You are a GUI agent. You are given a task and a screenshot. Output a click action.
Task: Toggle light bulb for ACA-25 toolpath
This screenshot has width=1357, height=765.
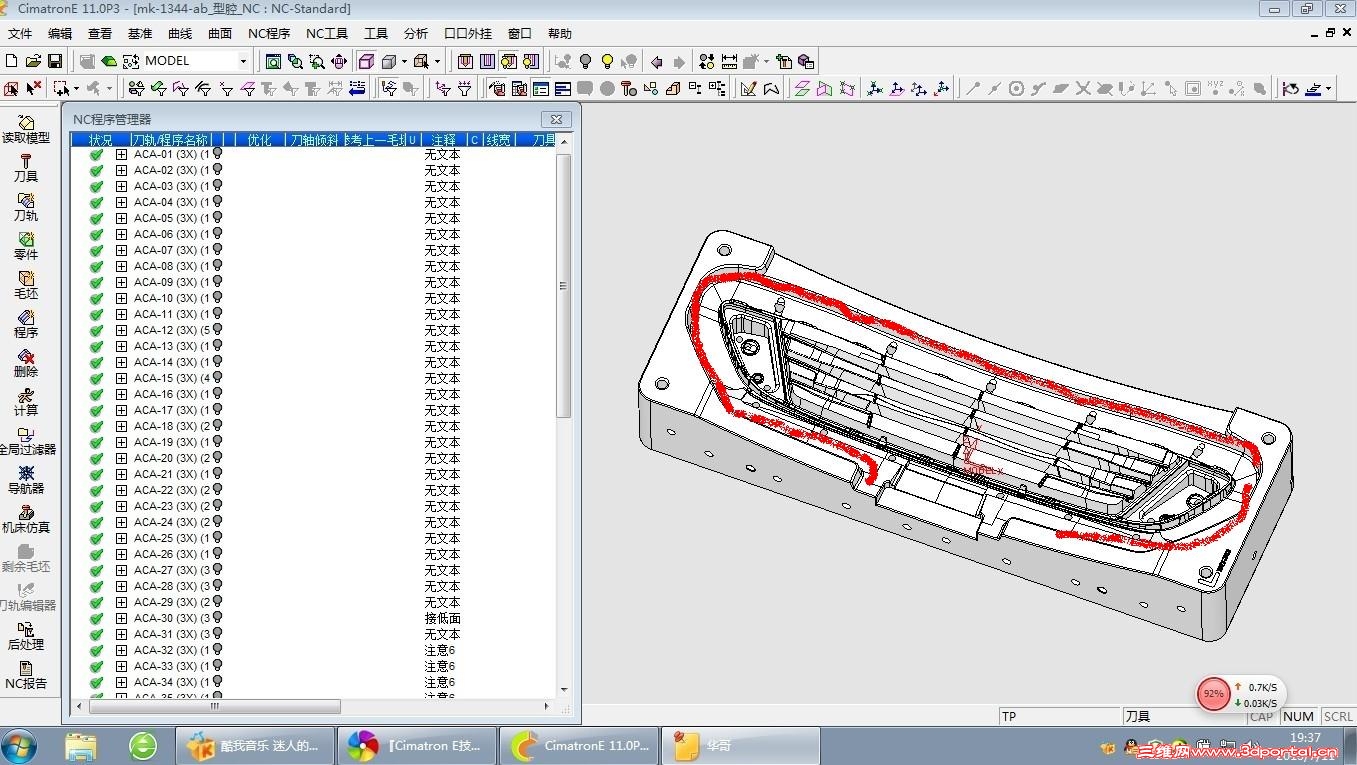click(217, 538)
